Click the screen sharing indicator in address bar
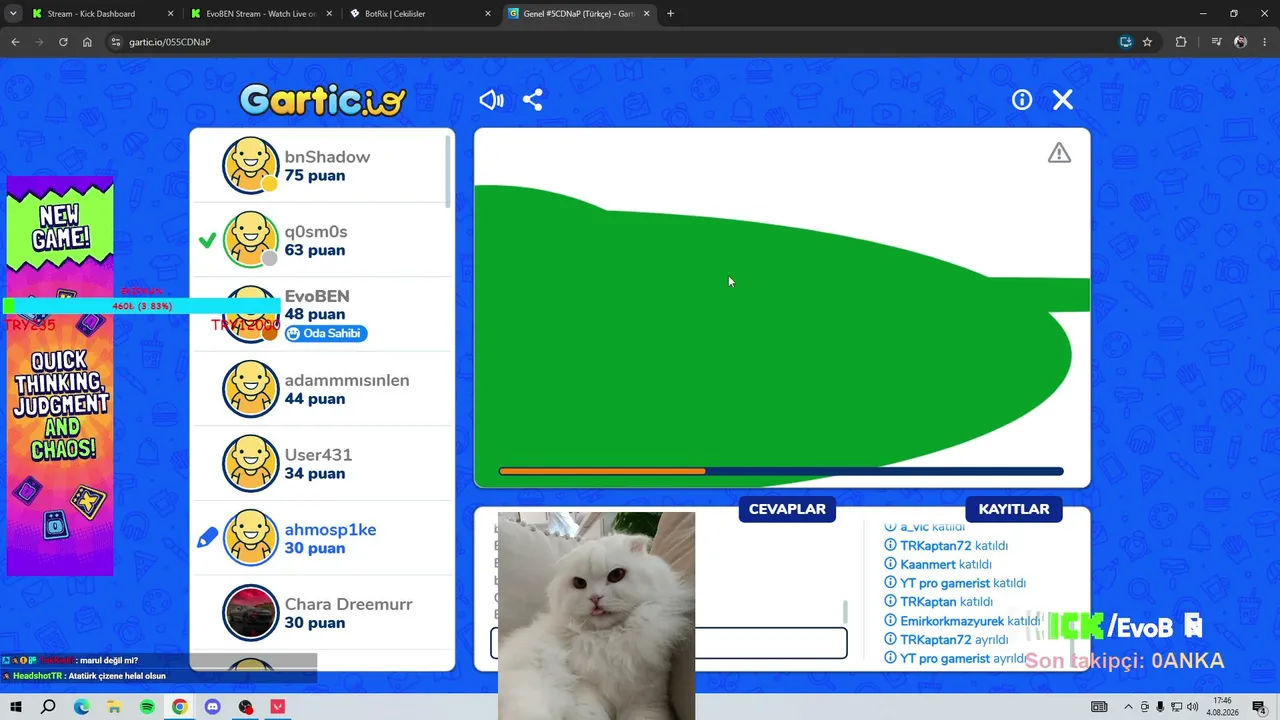1280x720 pixels. click(x=1125, y=42)
